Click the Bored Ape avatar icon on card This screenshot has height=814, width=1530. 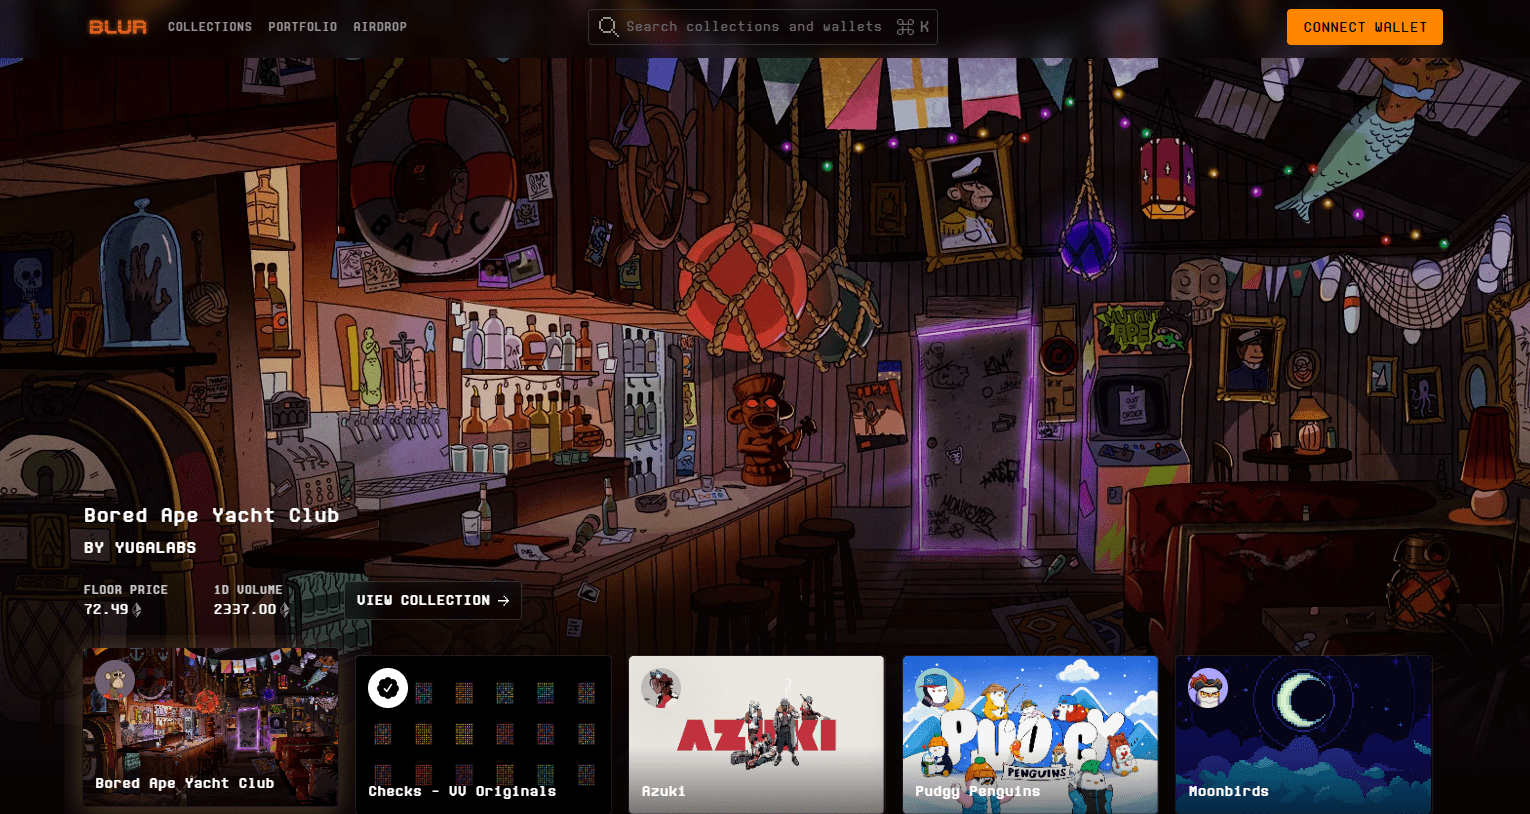(x=115, y=681)
